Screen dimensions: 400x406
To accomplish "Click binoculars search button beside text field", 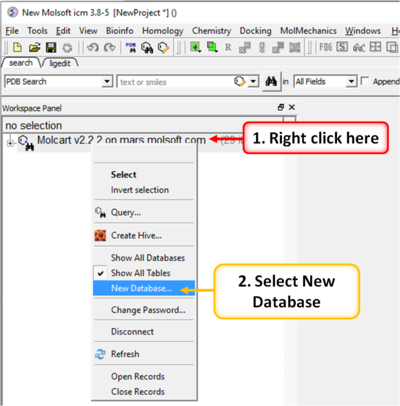I will pos(271,81).
